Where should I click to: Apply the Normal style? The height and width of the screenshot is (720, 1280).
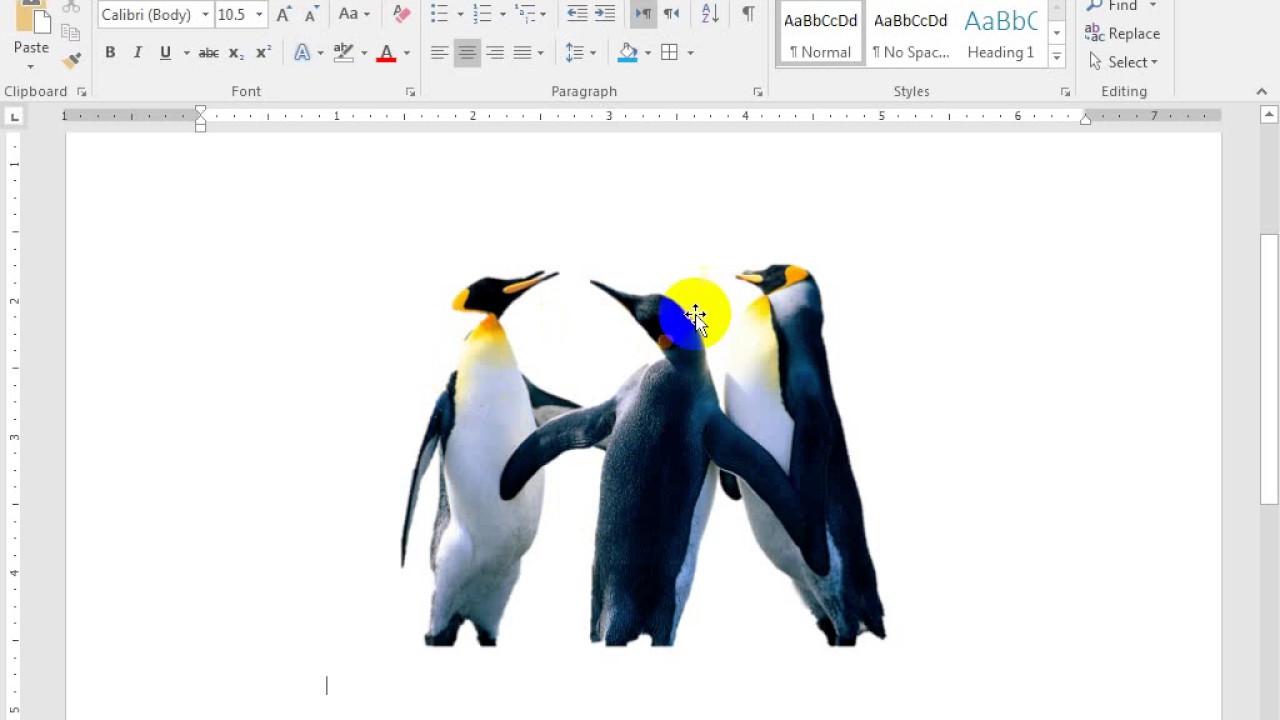click(820, 35)
